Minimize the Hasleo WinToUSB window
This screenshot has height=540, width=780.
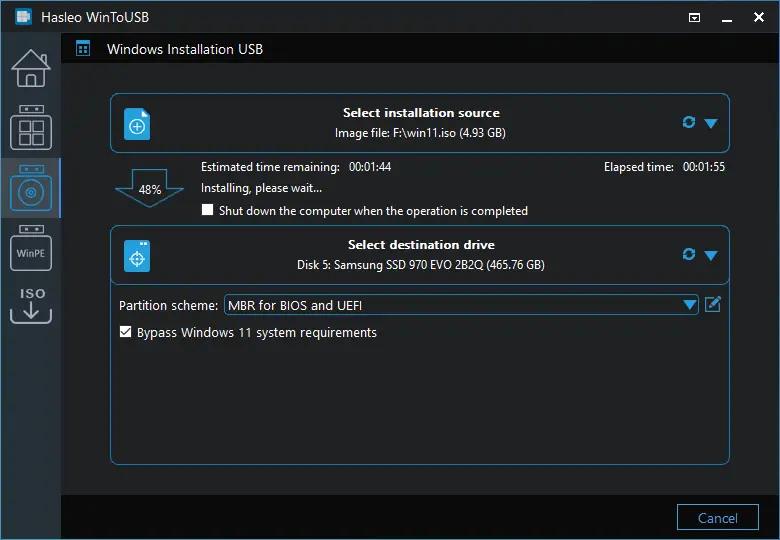(727, 18)
